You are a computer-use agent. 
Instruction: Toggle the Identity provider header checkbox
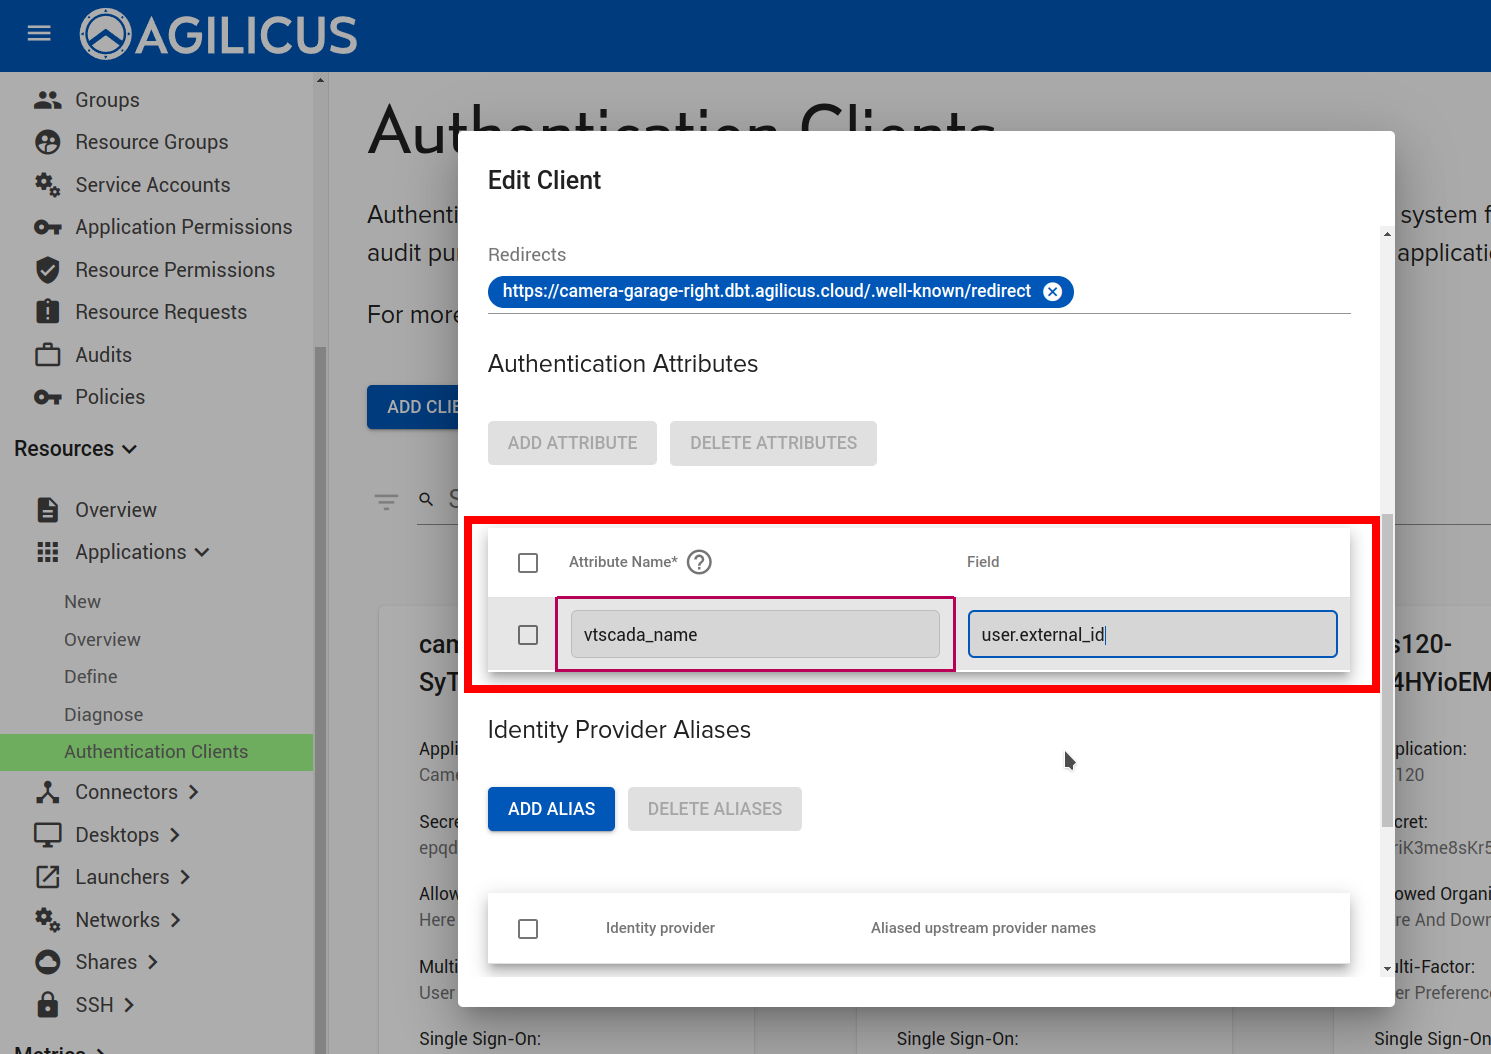[528, 929]
